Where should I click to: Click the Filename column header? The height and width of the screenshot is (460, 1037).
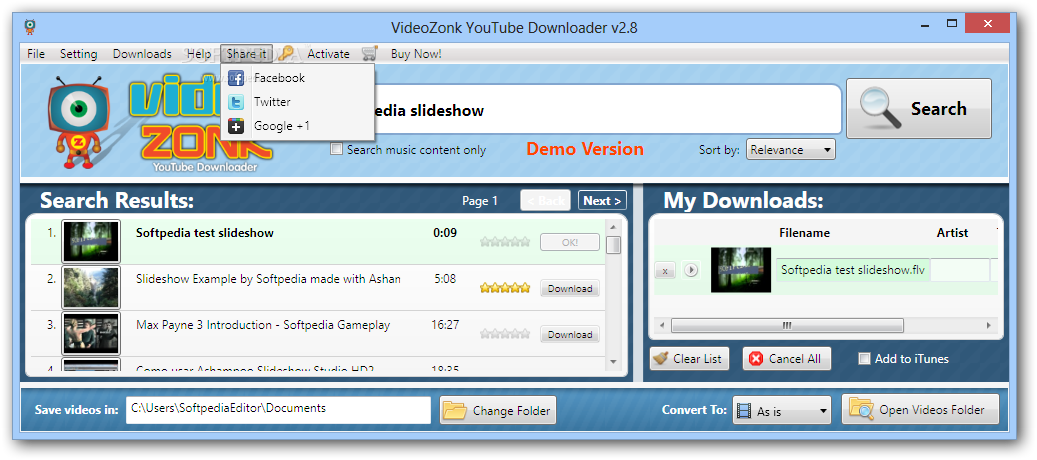804,233
